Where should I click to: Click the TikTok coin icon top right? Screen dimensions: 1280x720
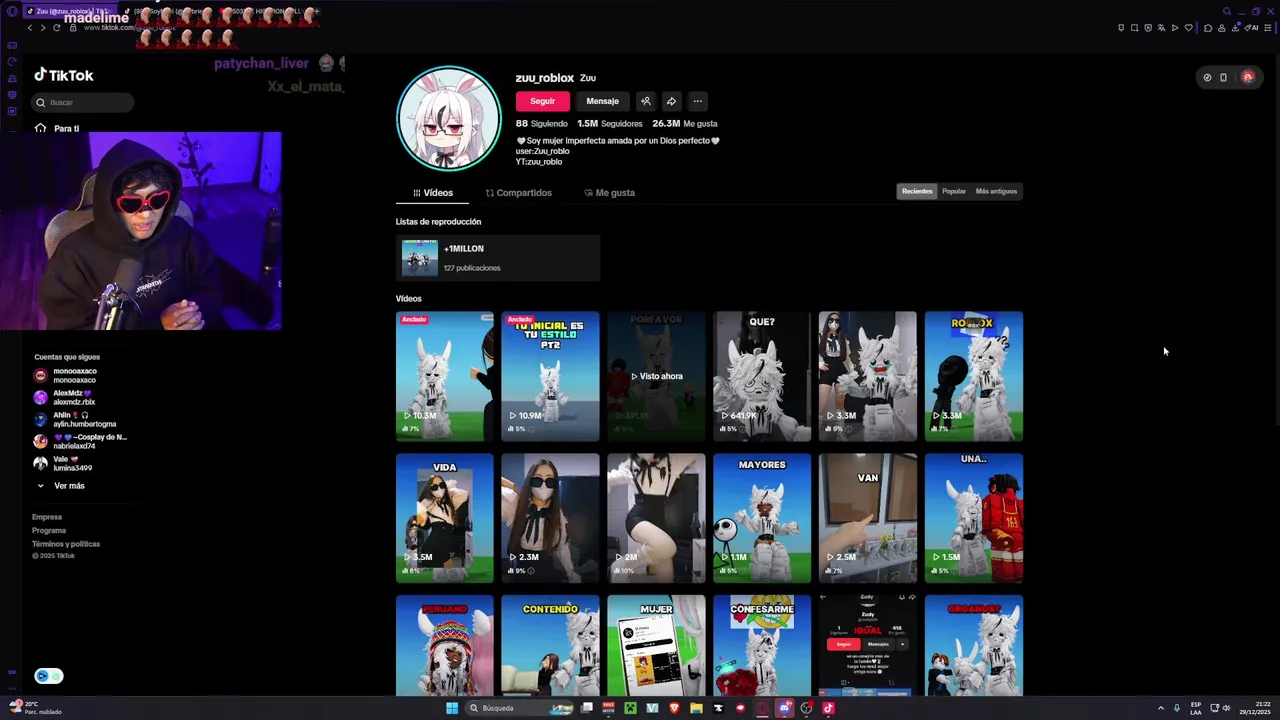coord(1207,77)
